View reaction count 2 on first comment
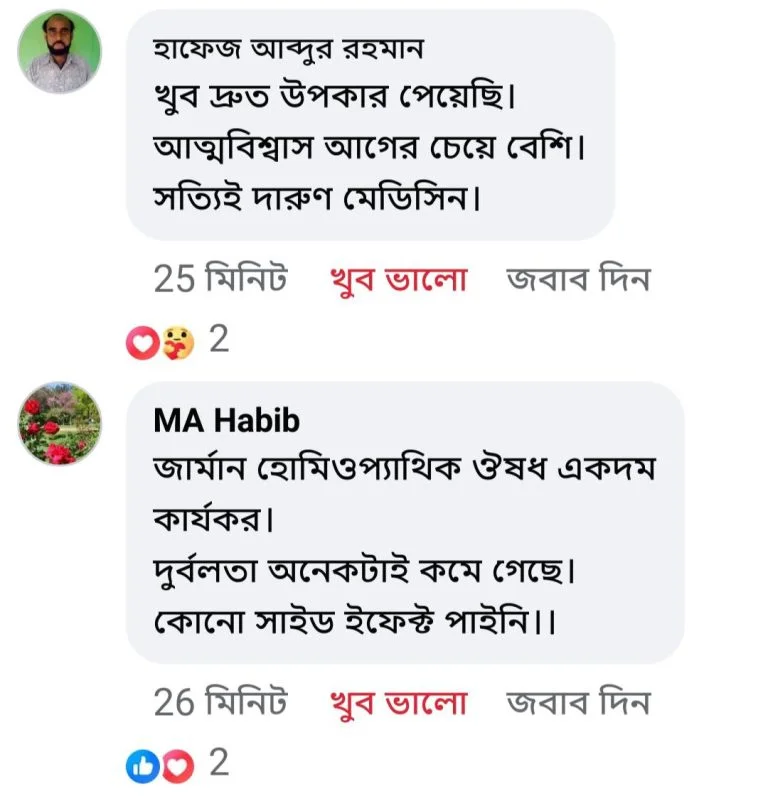 tap(218, 342)
